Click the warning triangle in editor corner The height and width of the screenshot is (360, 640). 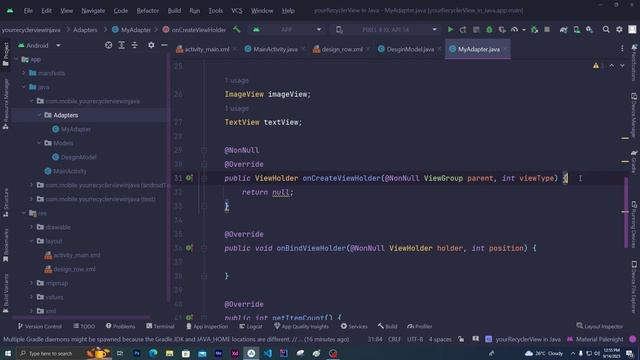pyautogui.click(x=596, y=66)
